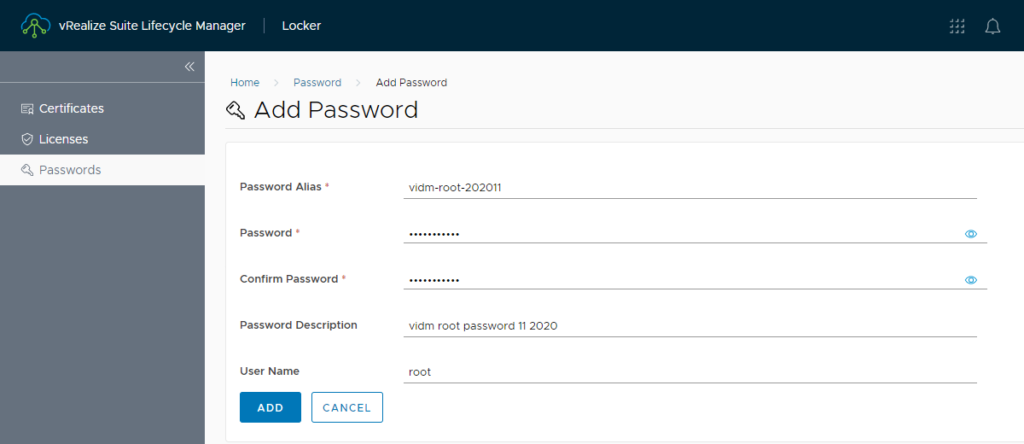Viewport: 1024px width, 444px height.
Task: Open the apps grid launcher icon
Action: [956, 26]
